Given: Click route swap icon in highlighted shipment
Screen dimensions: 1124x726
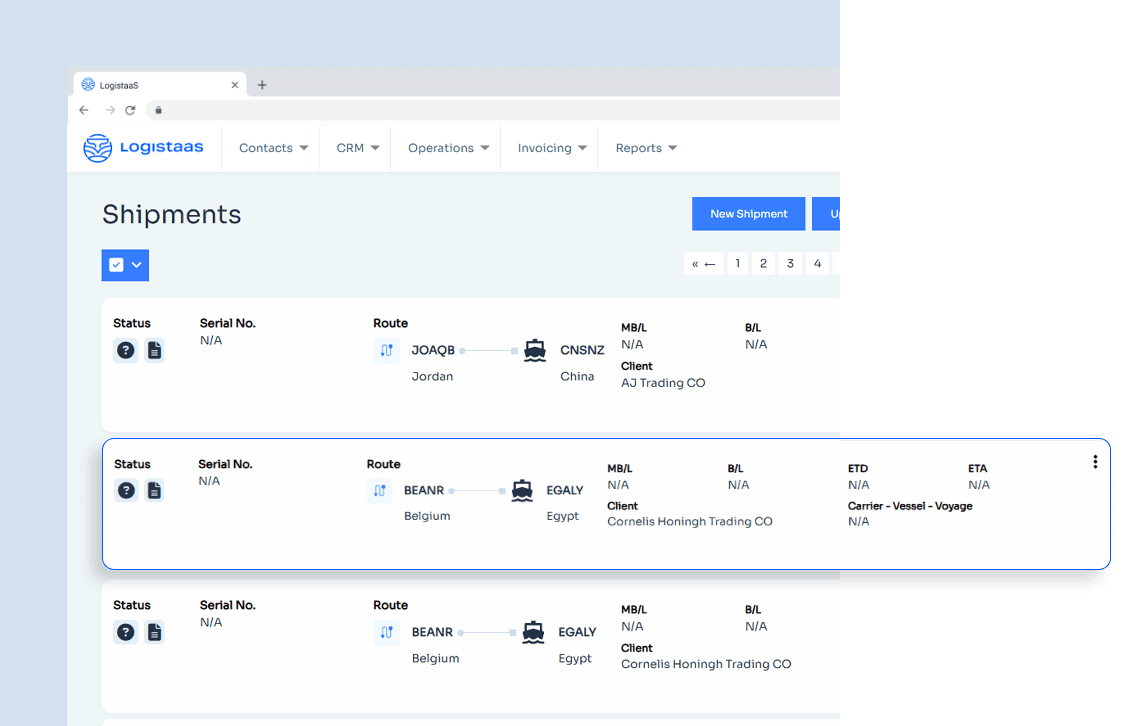Looking at the screenshot, I should [379, 491].
